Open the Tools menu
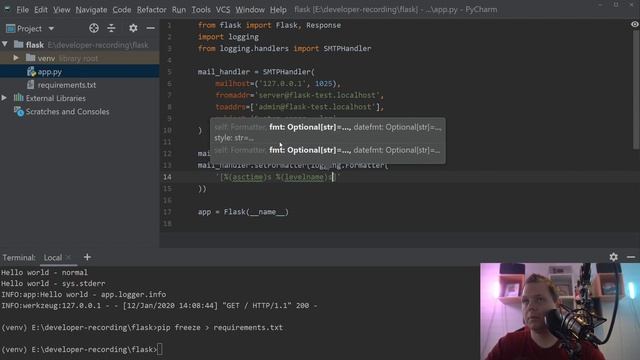Image resolution: width=640 pixels, height=360 pixels. [x=201, y=9]
